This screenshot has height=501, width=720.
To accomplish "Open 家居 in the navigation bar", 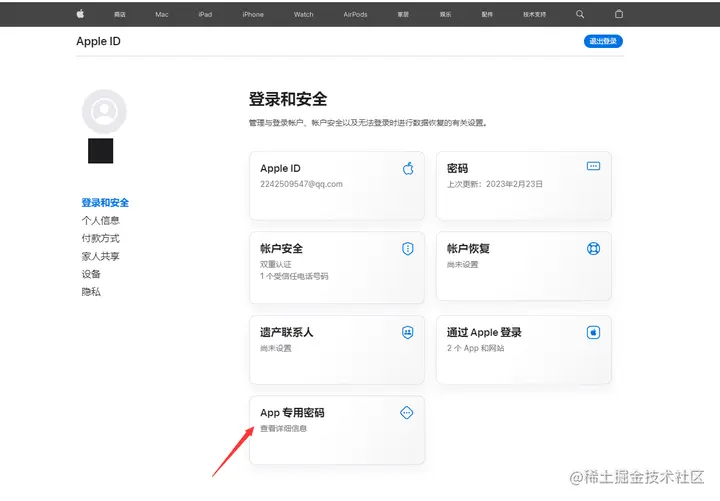I will pyautogui.click(x=403, y=15).
